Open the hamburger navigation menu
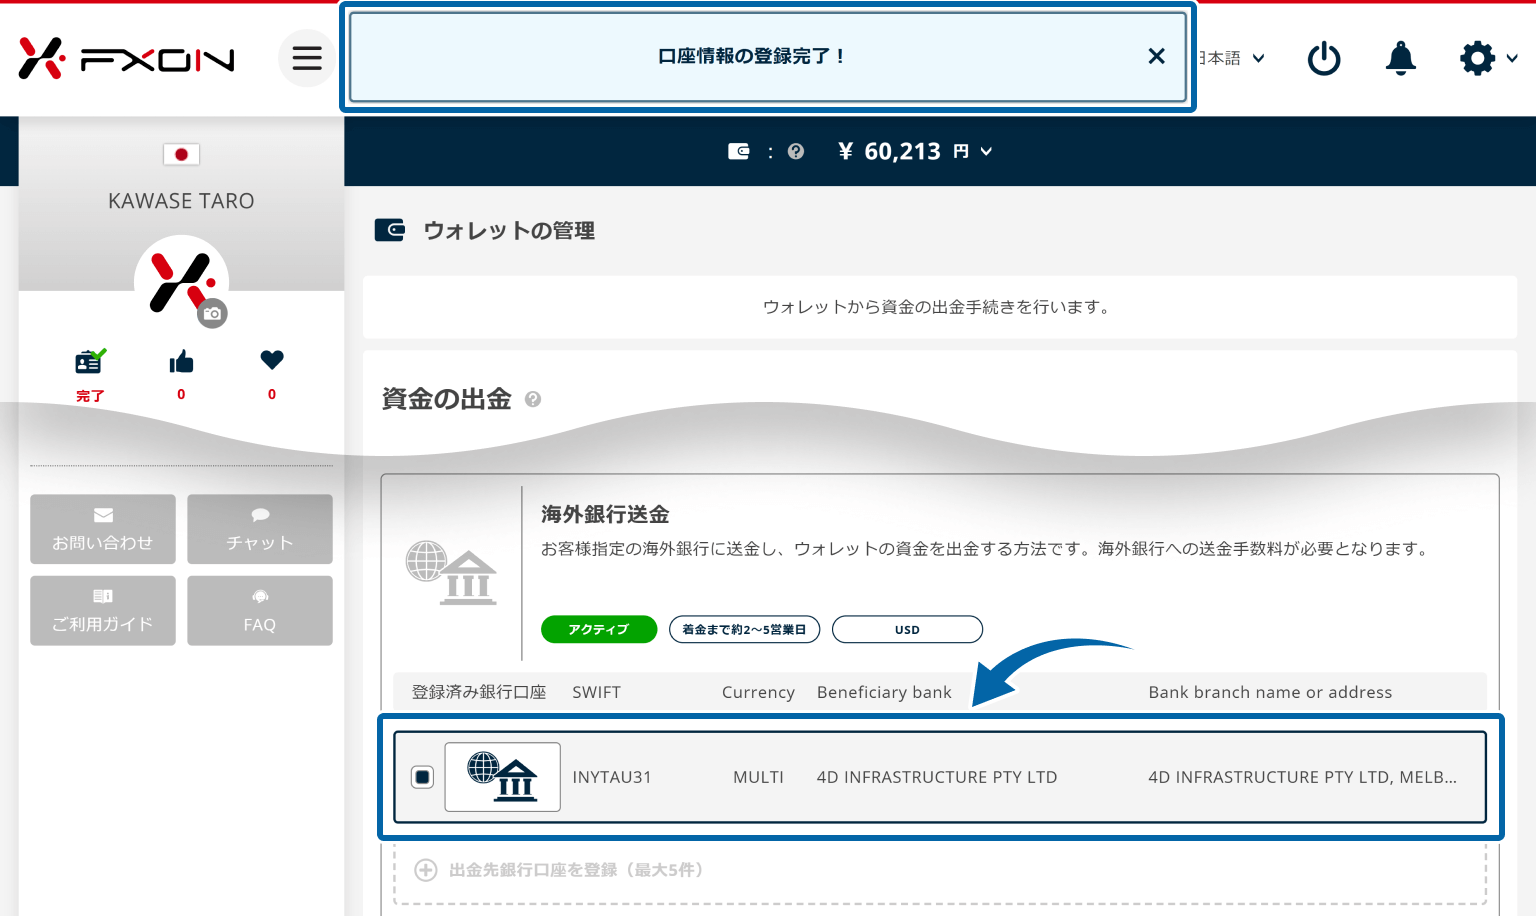 (x=307, y=58)
